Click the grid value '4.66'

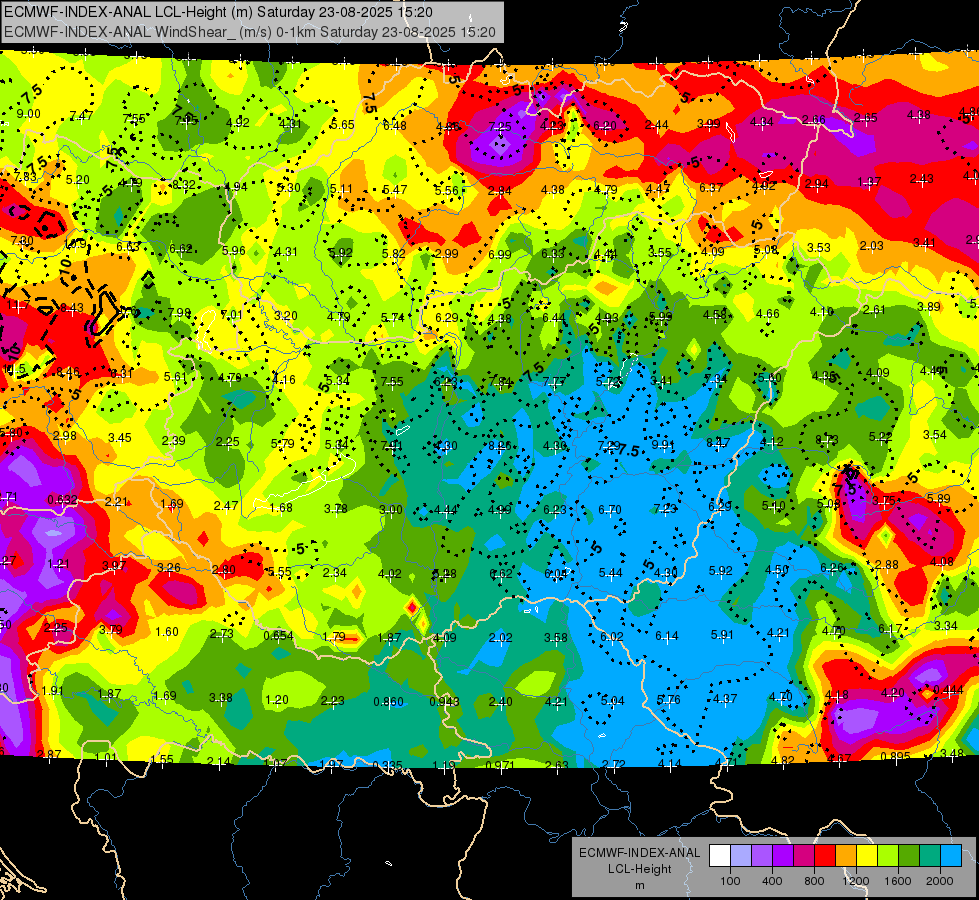[x=767, y=314]
